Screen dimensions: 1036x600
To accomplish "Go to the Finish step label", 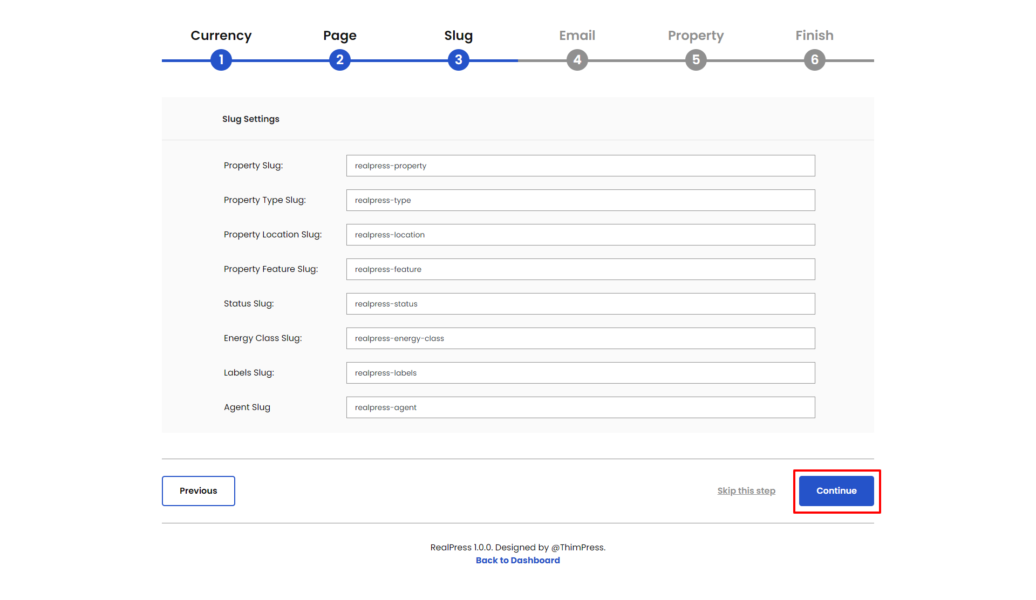I will pos(814,36).
